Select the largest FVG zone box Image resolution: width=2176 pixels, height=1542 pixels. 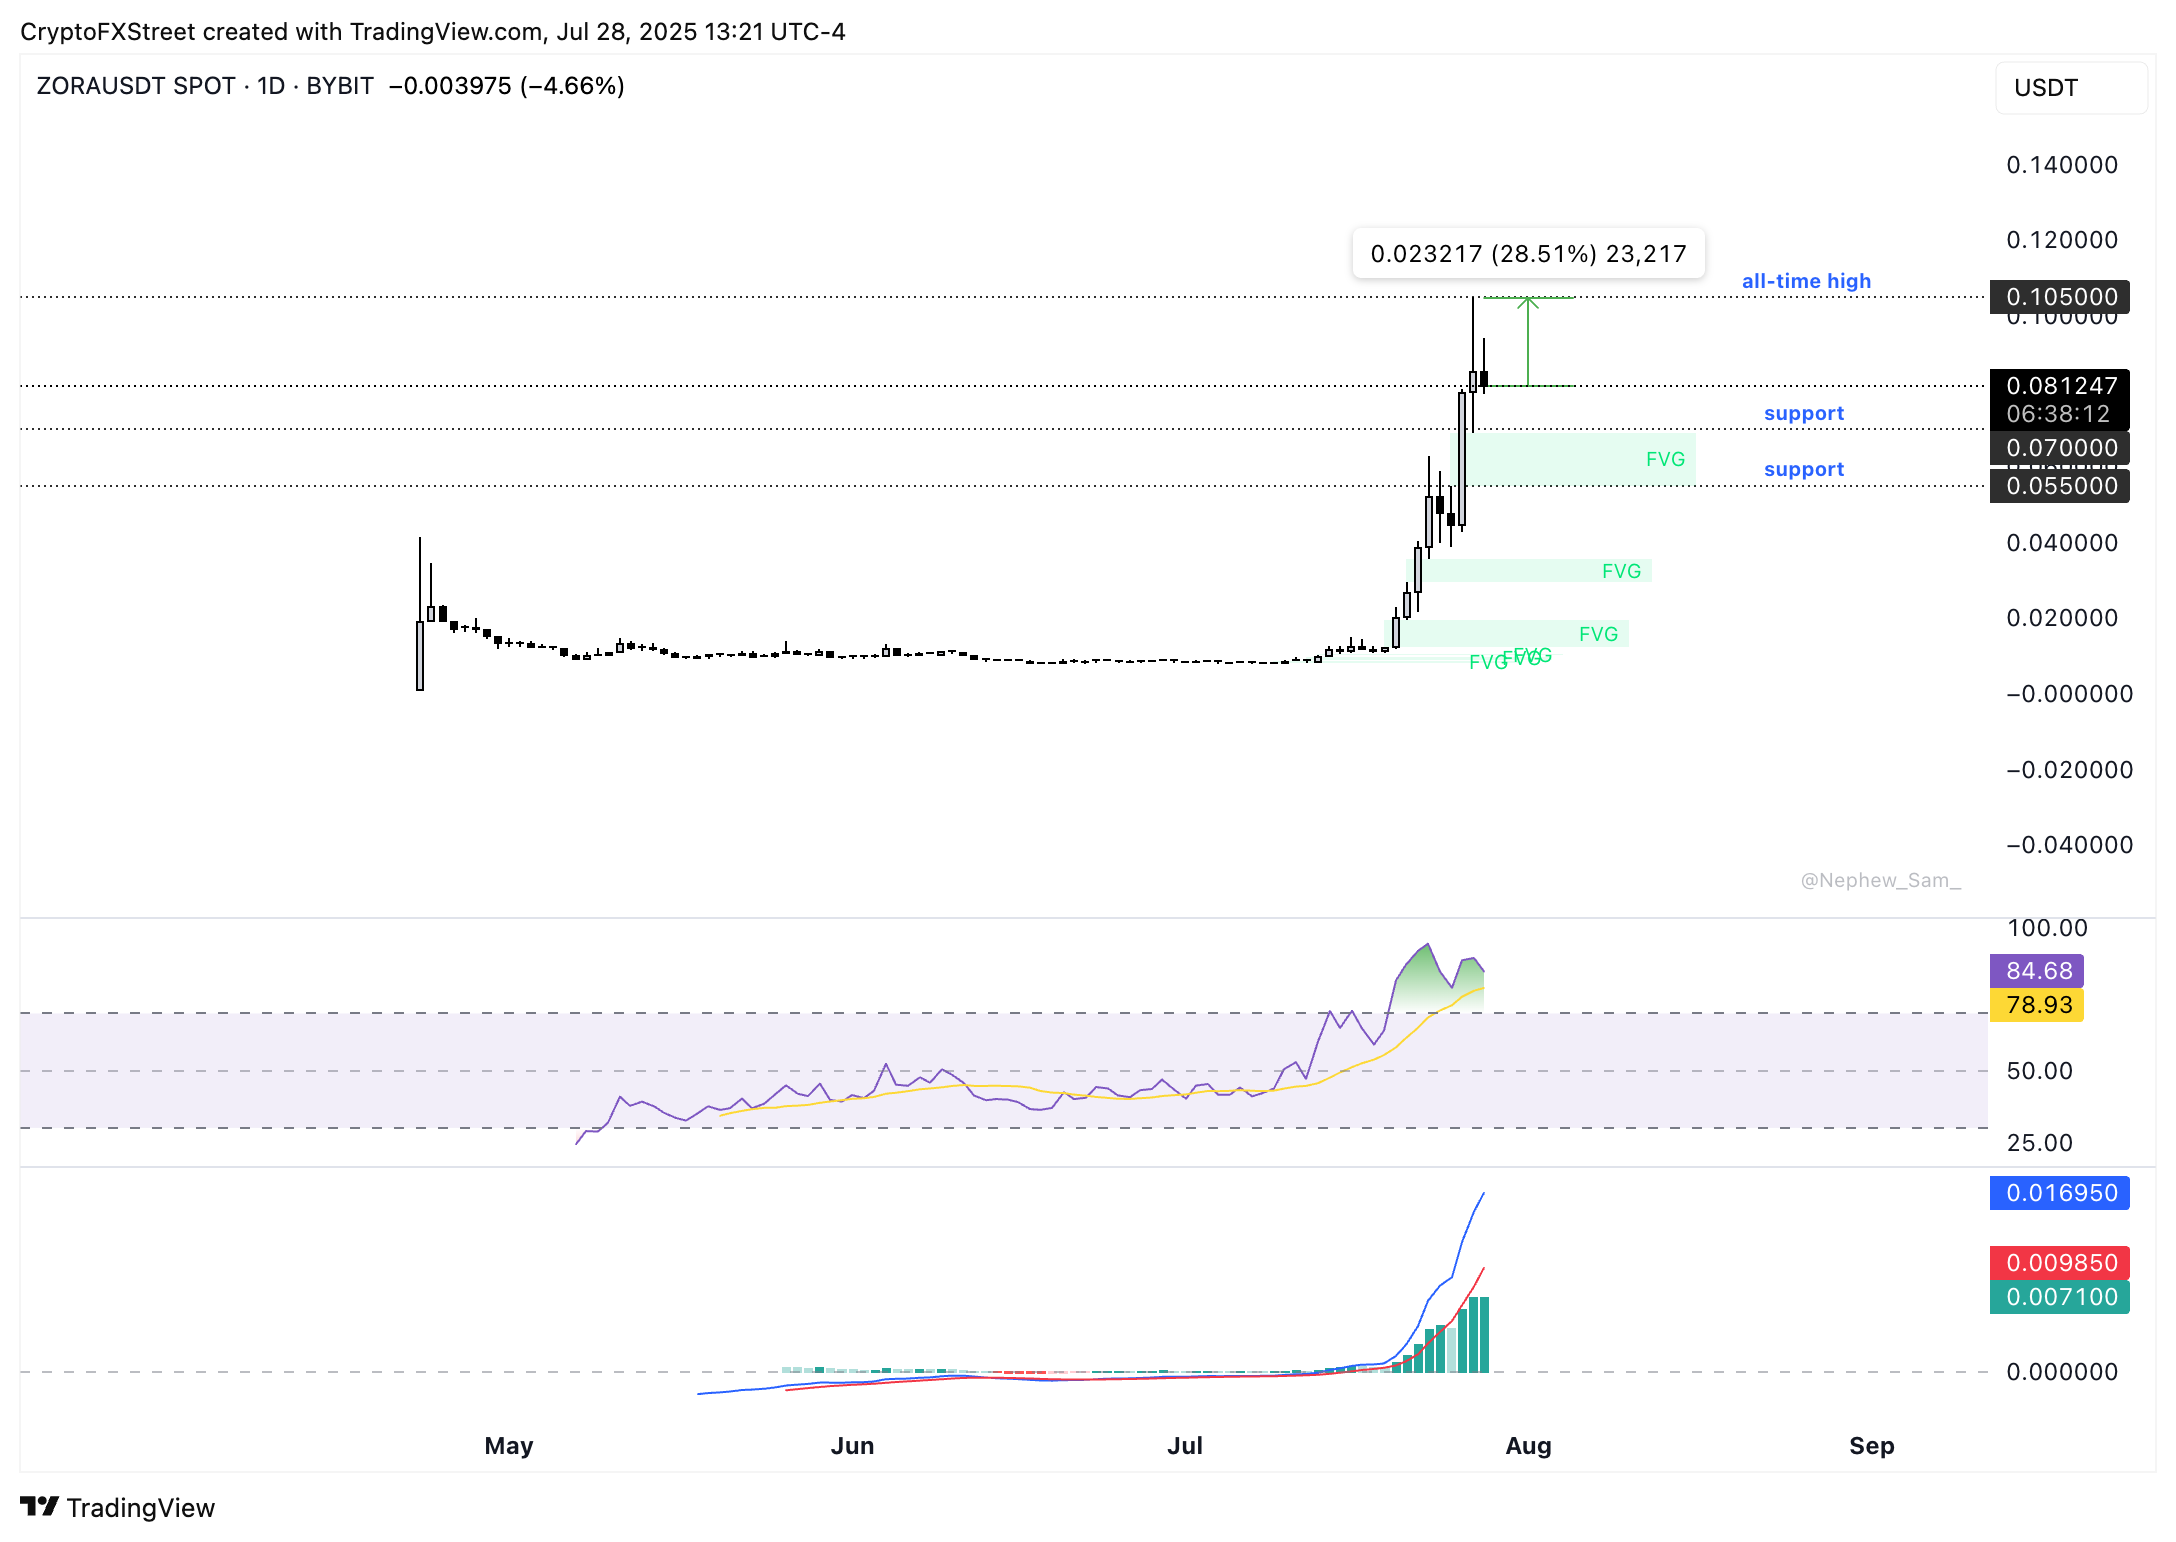pyautogui.click(x=1580, y=459)
